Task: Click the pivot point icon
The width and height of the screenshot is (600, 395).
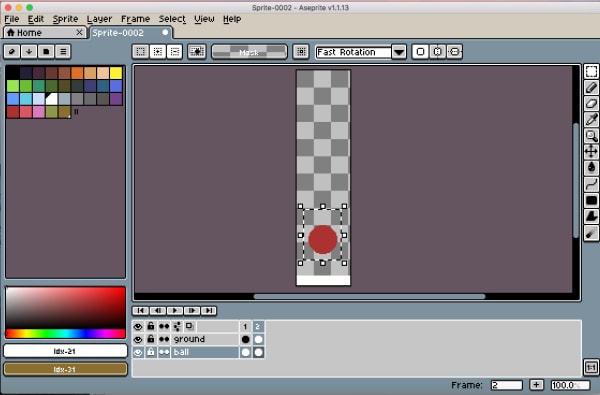Action: [301, 51]
